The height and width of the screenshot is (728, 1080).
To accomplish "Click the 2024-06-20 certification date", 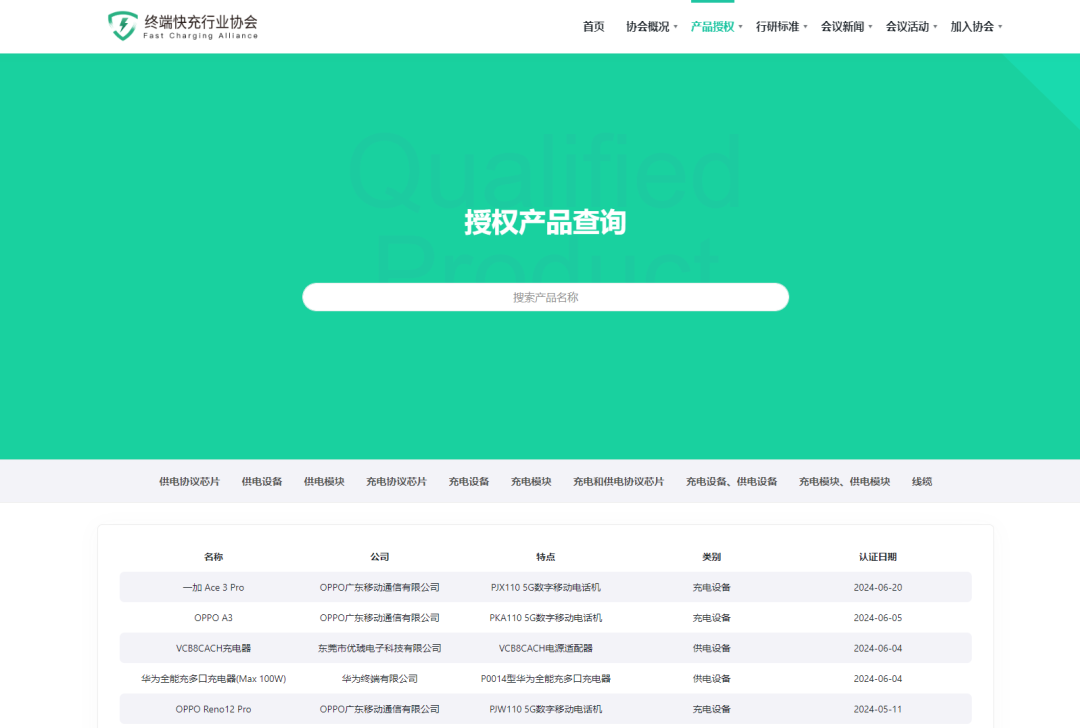I will (x=878, y=587).
